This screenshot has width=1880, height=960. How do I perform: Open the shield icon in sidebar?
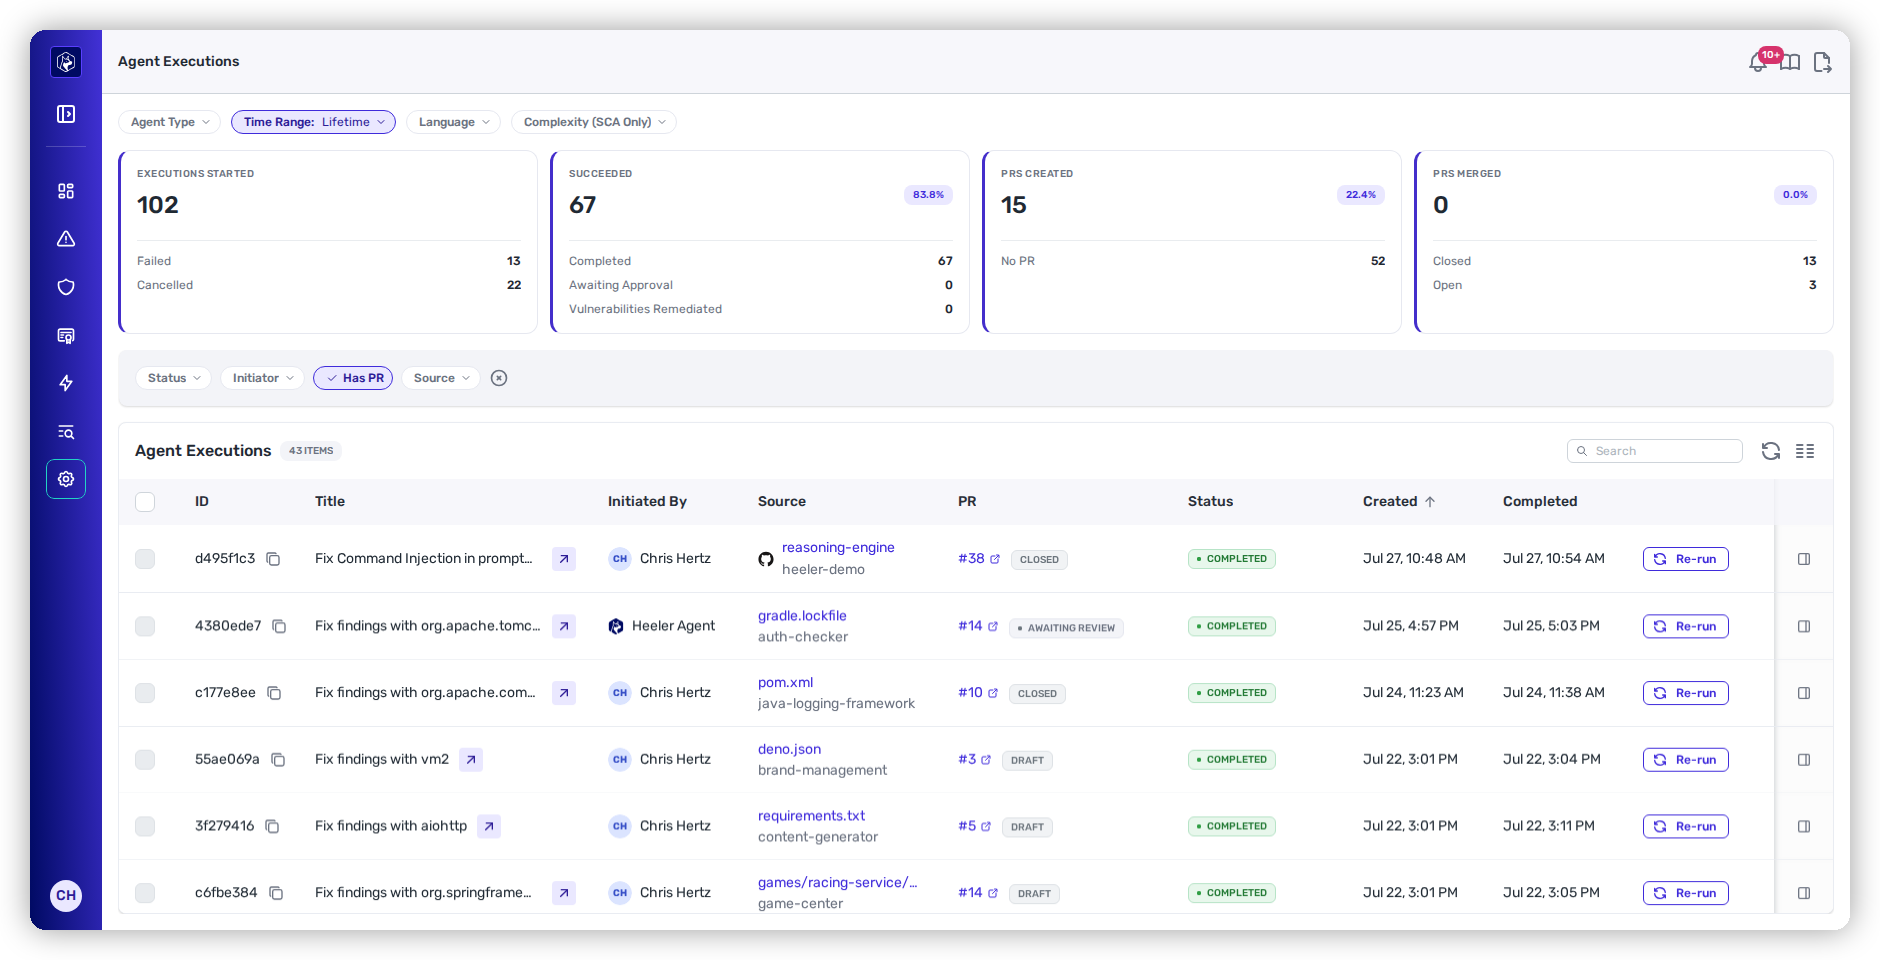66,287
